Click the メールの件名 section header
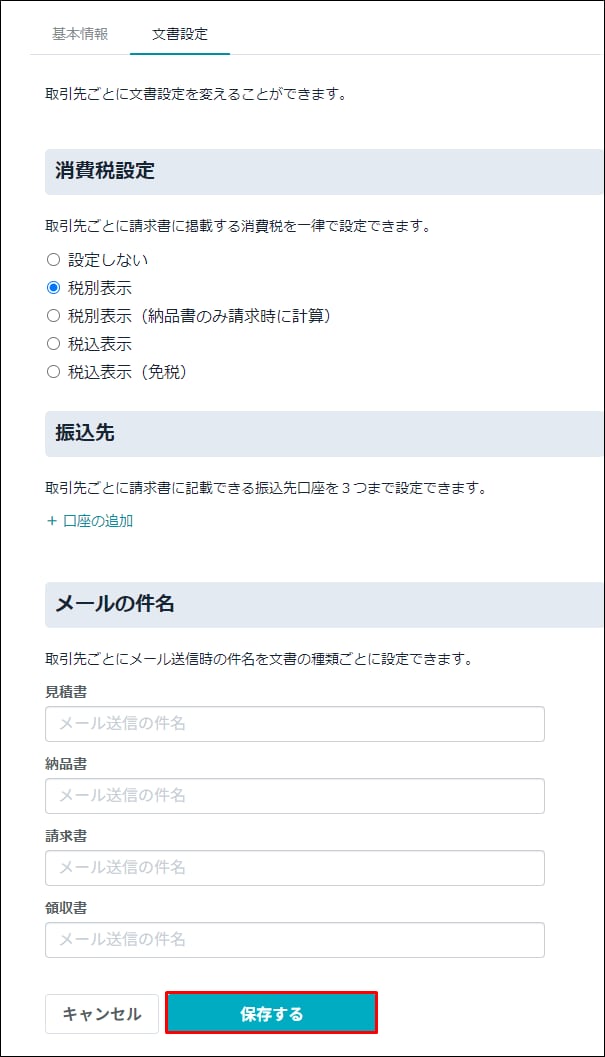605x1057 pixels. 324,605
